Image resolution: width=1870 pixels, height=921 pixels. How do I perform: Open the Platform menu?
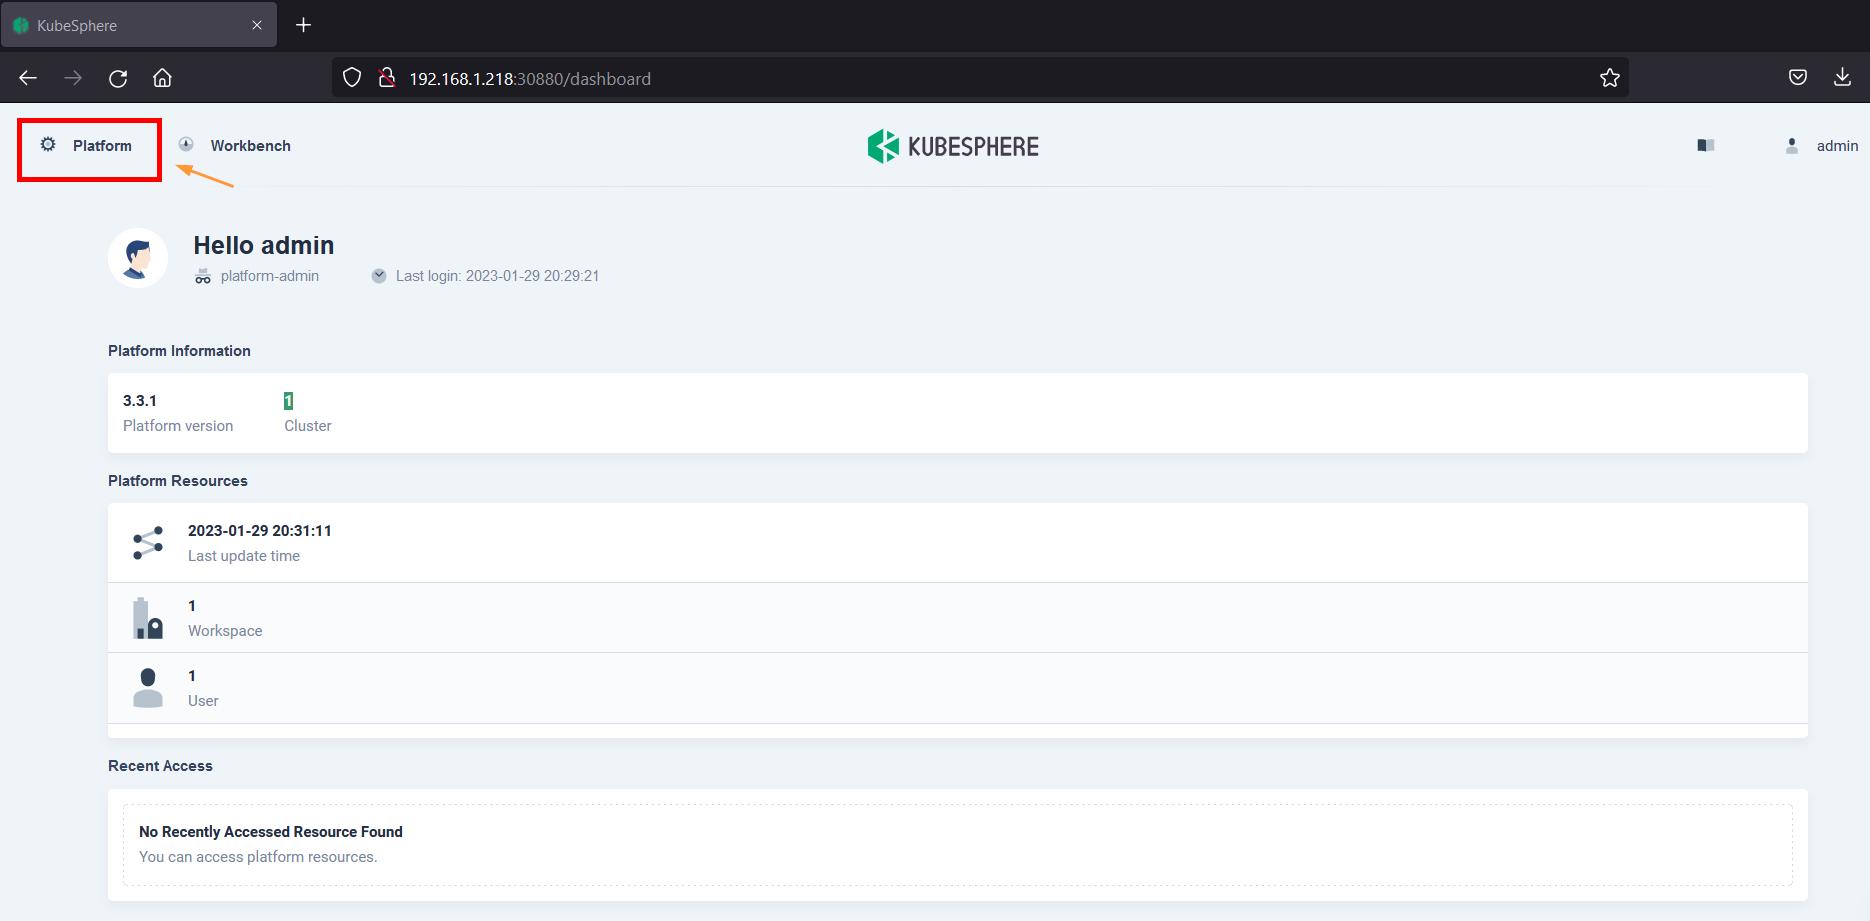click(89, 146)
